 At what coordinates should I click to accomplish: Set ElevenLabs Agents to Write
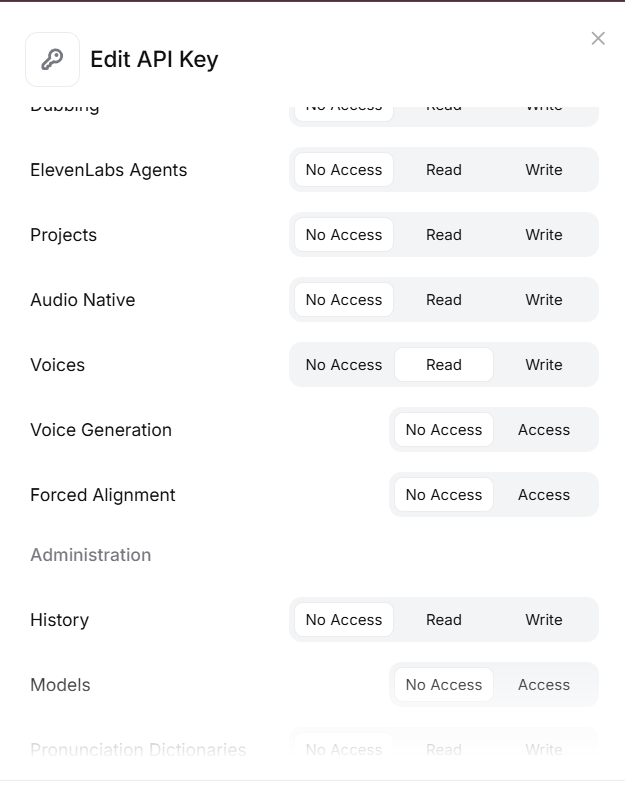[x=544, y=170]
